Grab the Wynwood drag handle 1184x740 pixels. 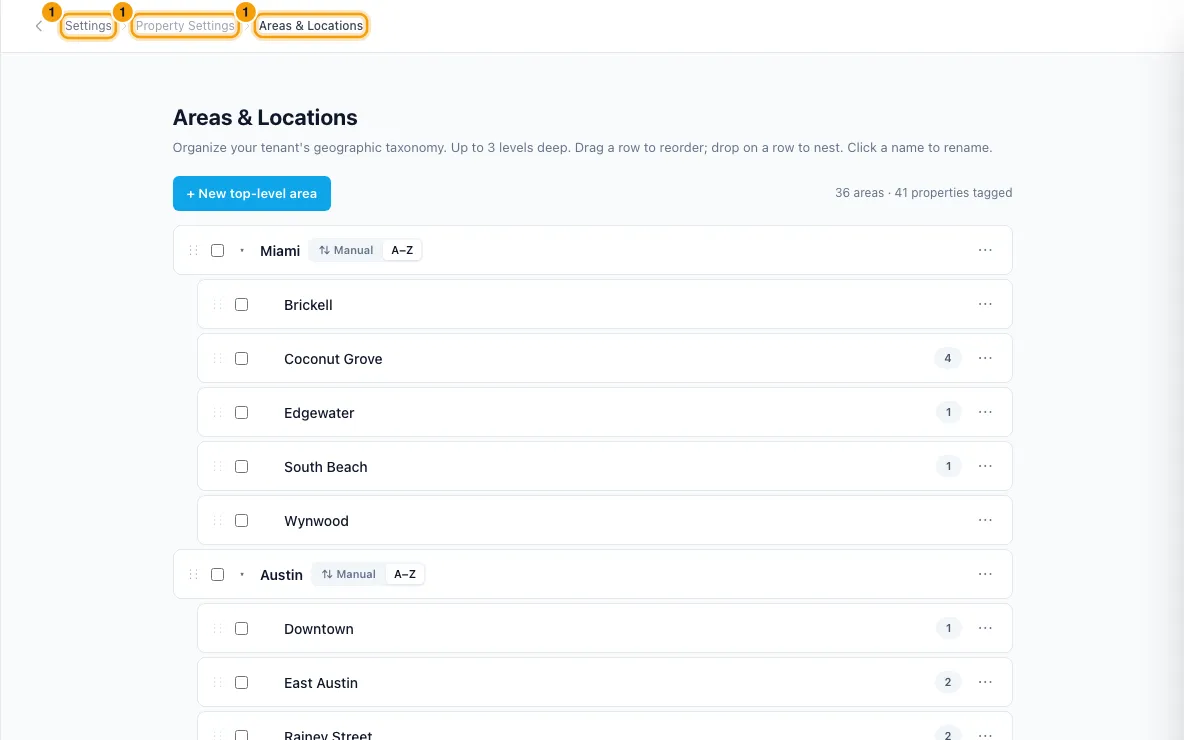click(x=217, y=520)
